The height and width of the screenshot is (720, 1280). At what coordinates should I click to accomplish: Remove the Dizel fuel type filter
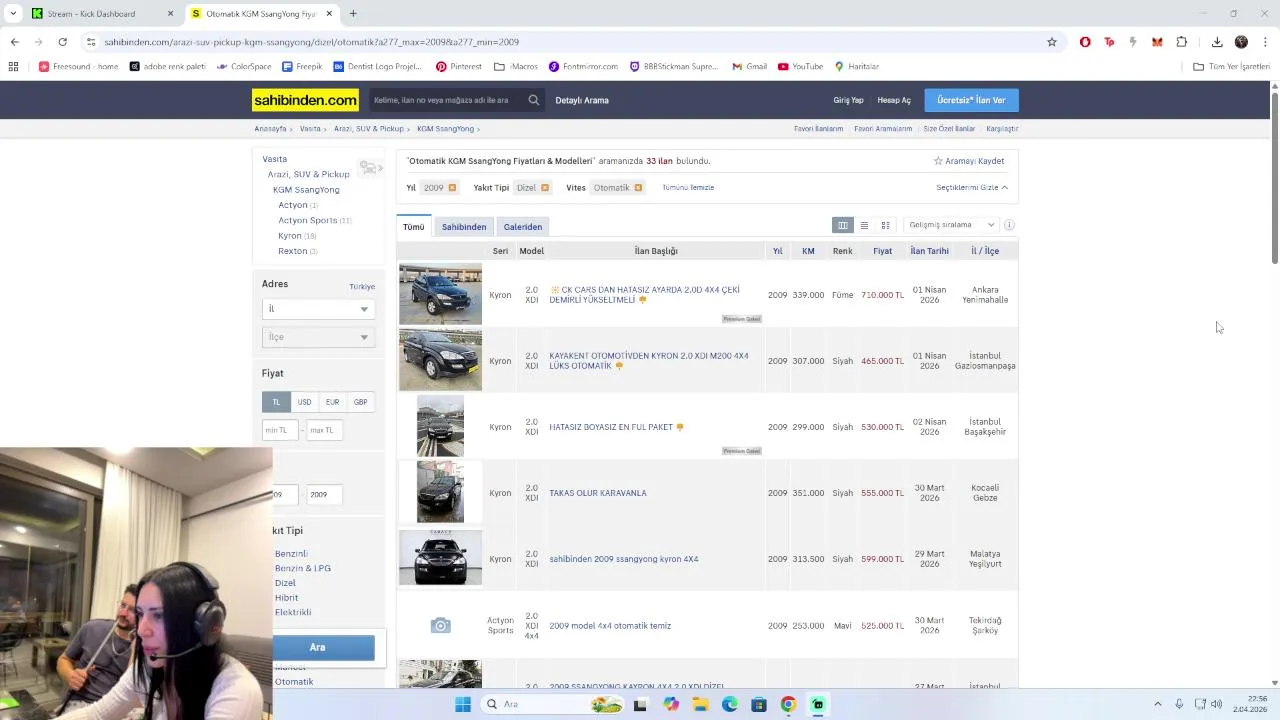(x=545, y=188)
